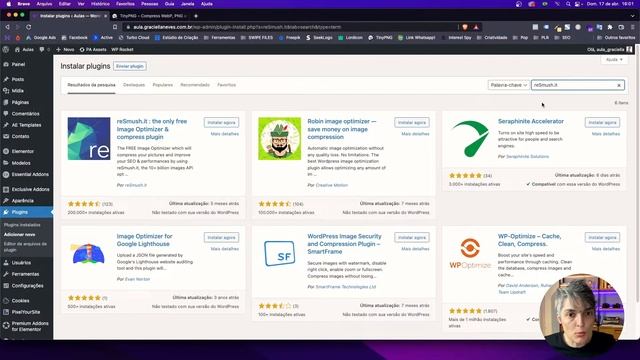Open the WP Rocket admin bar link
The width and height of the screenshot is (640, 360).
point(122,49)
